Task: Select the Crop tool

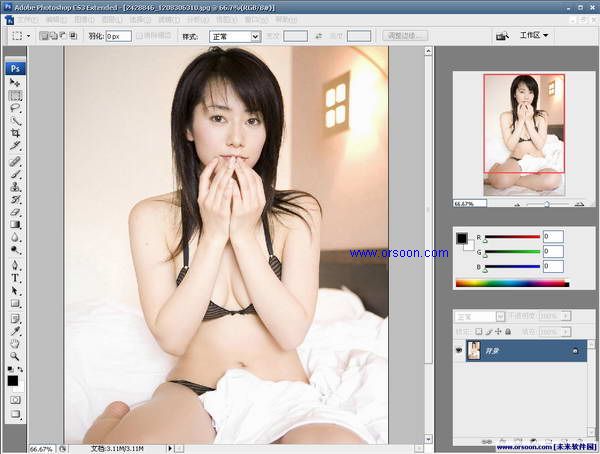Action: (15, 133)
